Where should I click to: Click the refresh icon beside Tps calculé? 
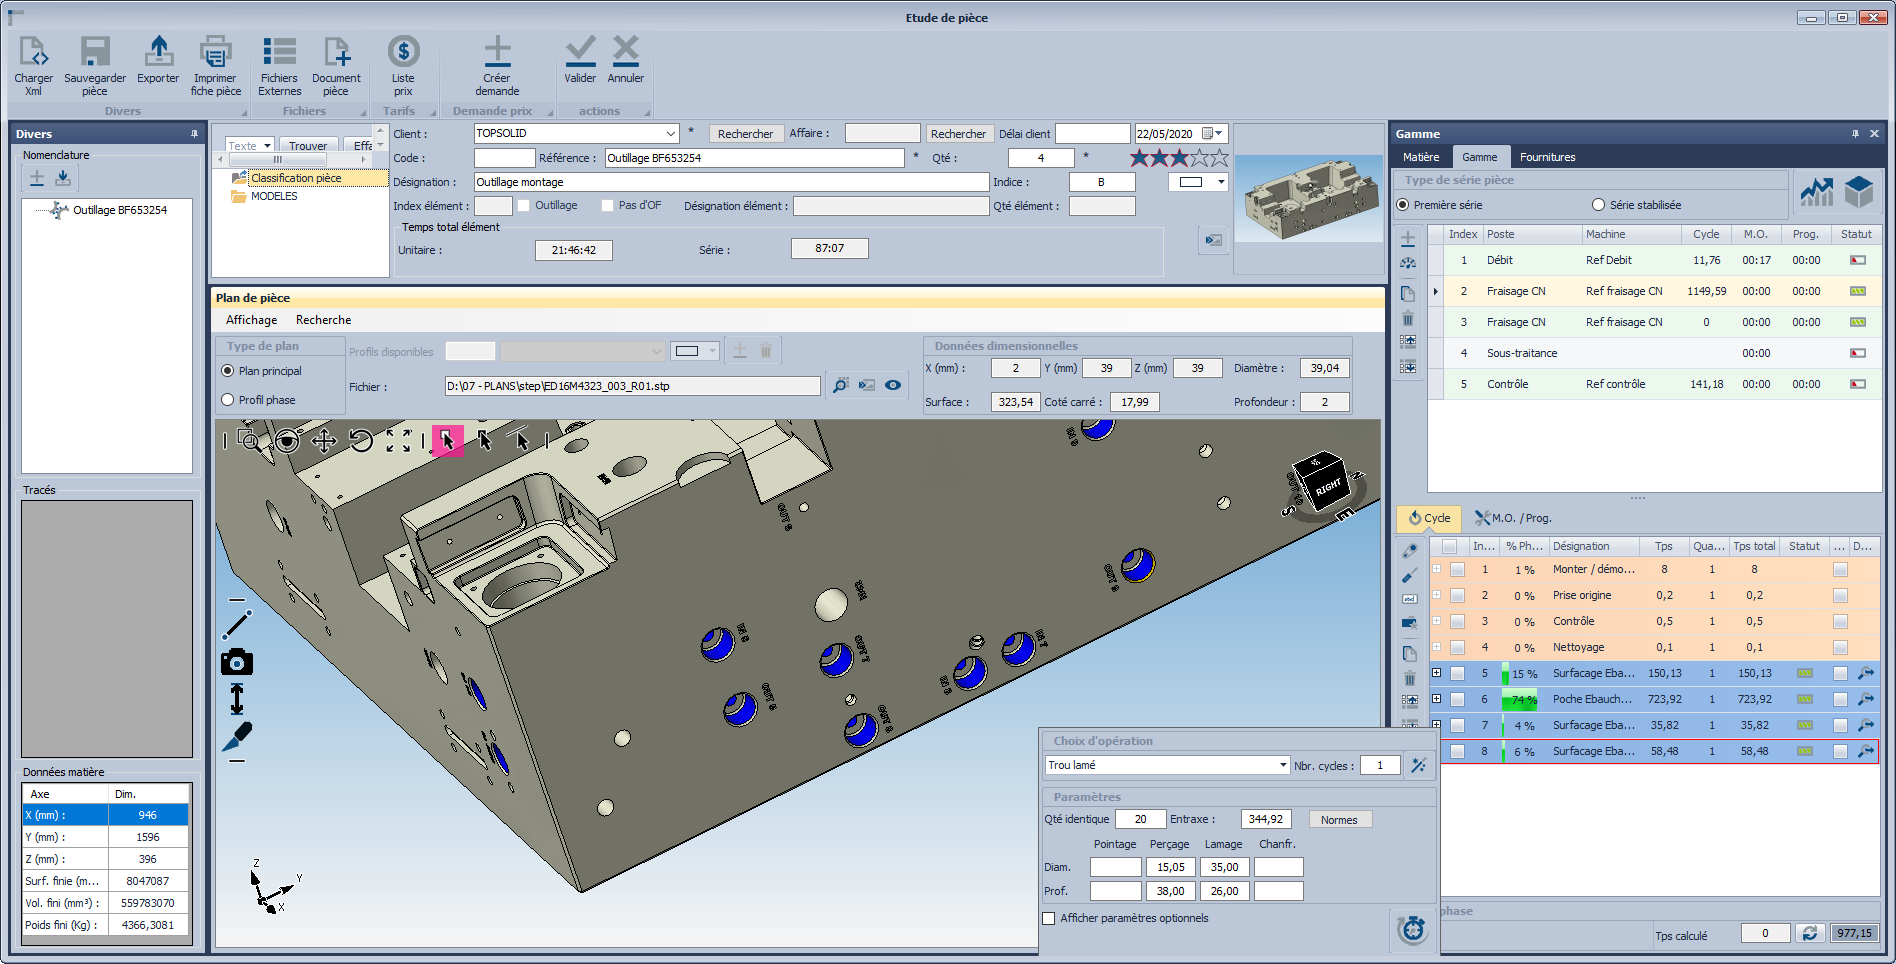coord(1809,933)
